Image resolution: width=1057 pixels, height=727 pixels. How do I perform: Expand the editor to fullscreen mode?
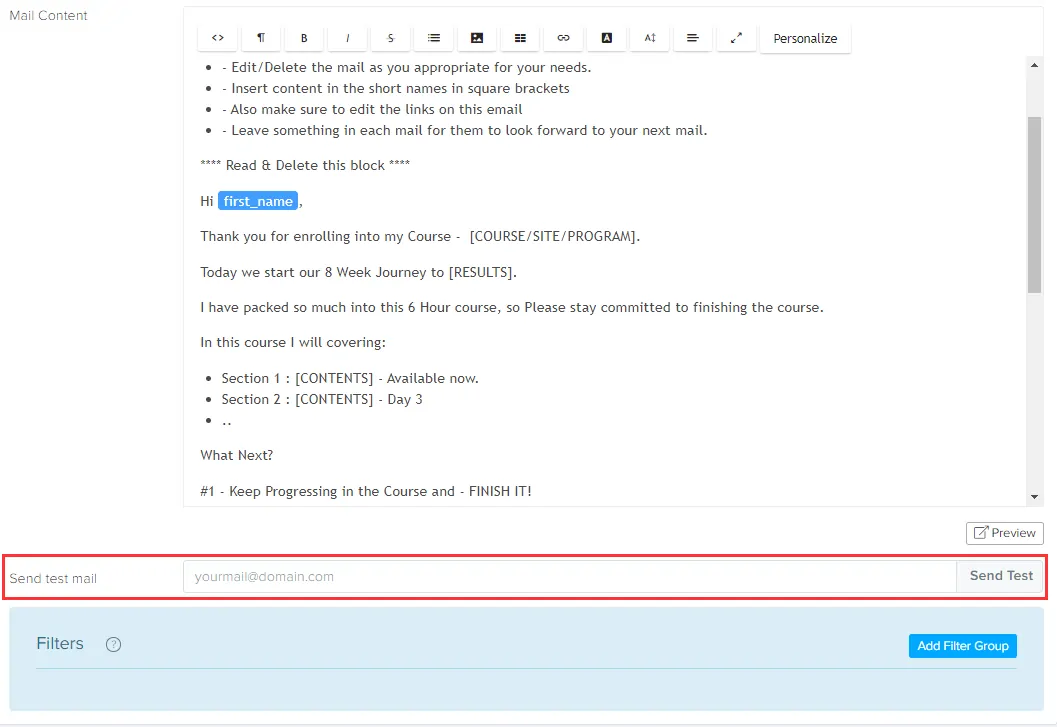736,38
